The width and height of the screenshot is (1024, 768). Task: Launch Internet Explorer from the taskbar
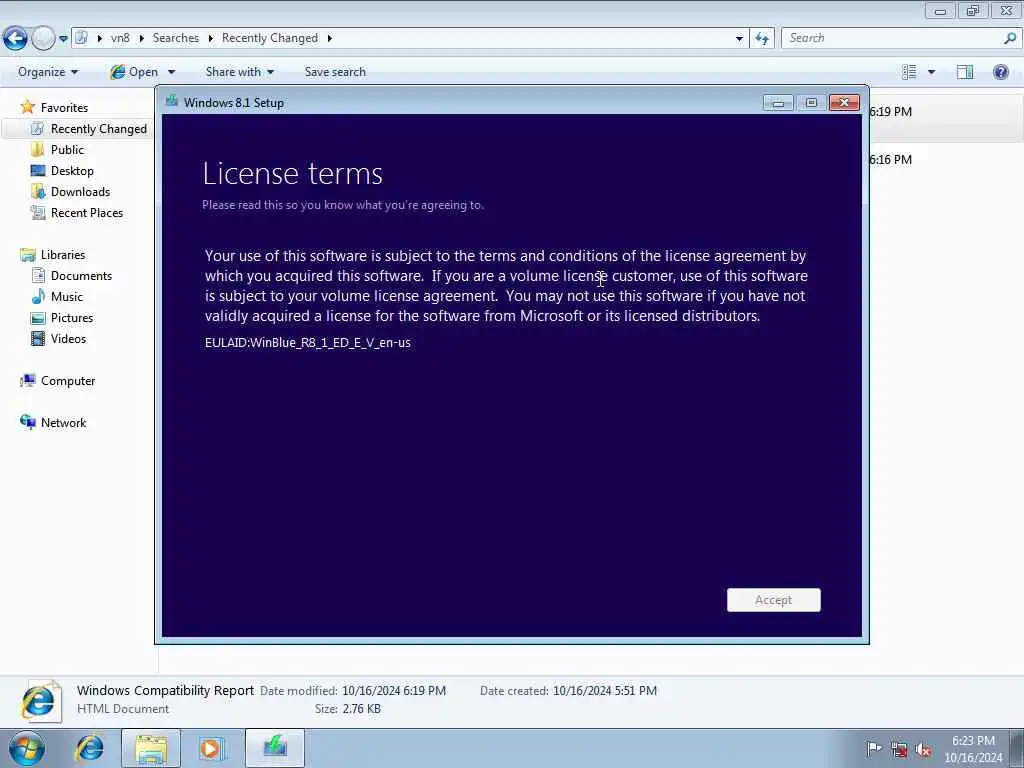[x=89, y=748]
